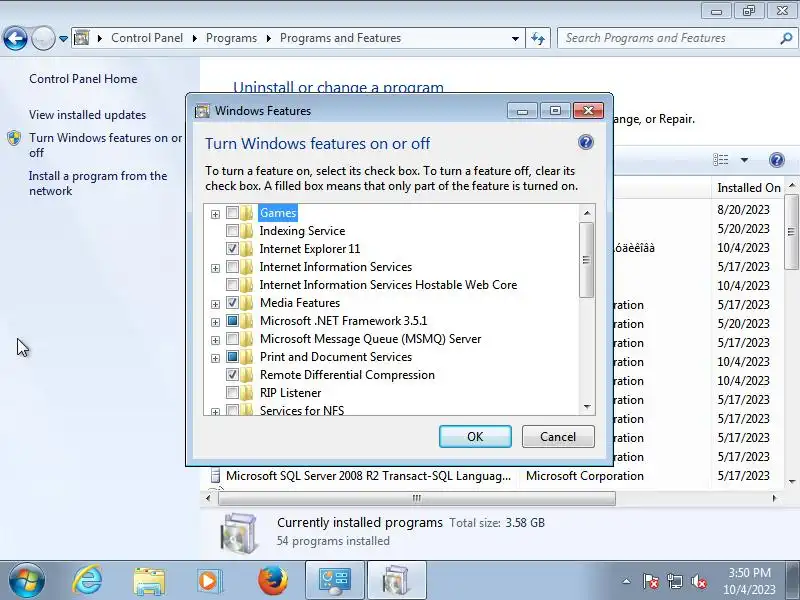The width and height of the screenshot is (800, 600).
Task: Toggle Microsoft .NET Framework 3.5.1 checkbox
Action: (232, 321)
